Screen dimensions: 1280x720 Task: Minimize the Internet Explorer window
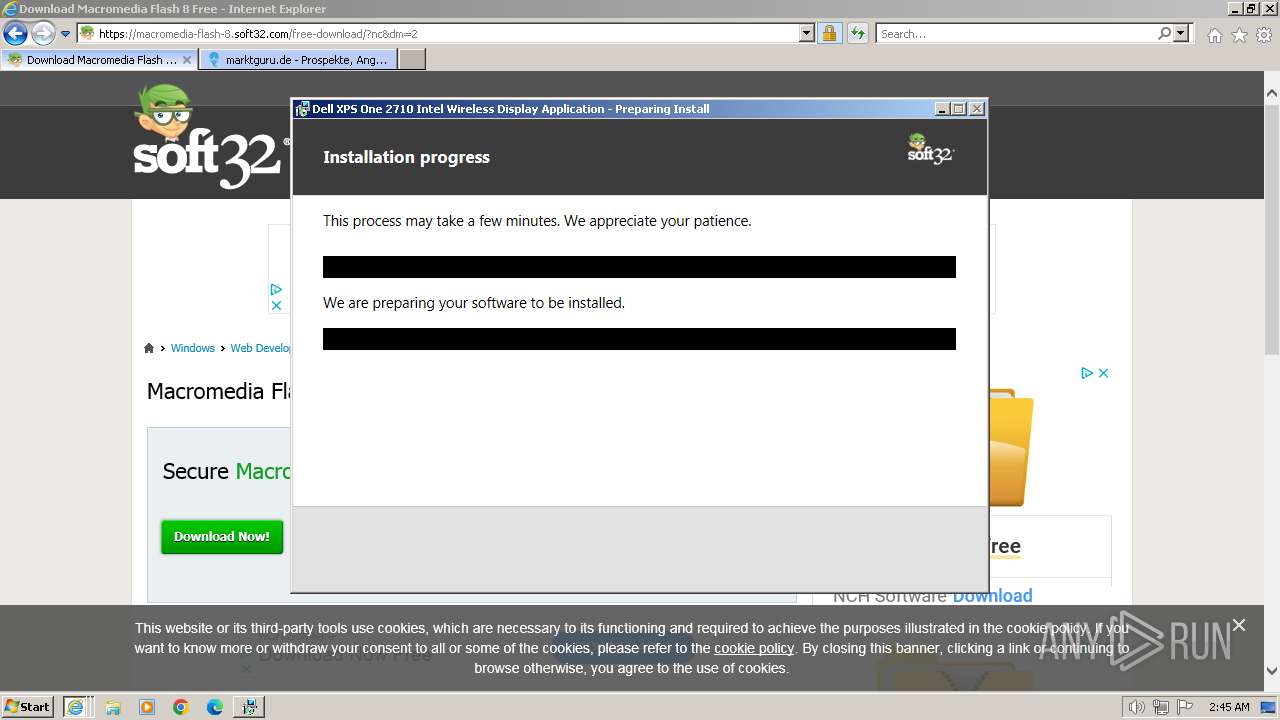click(1236, 9)
